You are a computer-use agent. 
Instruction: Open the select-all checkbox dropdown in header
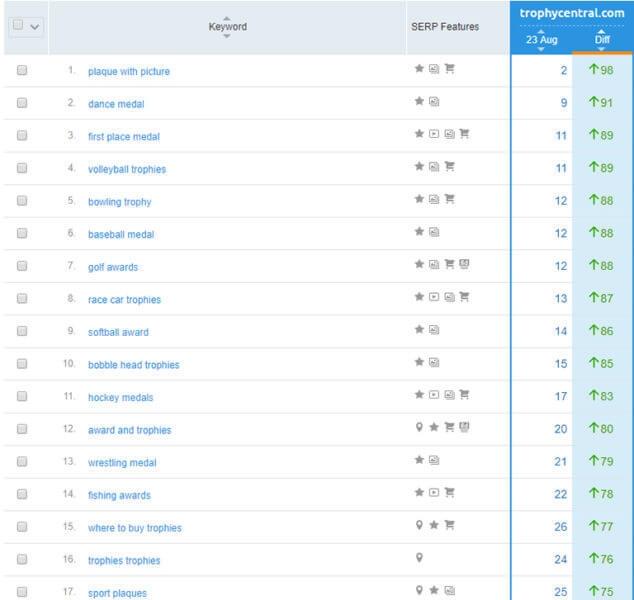pyautogui.click(x=36, y=26)
